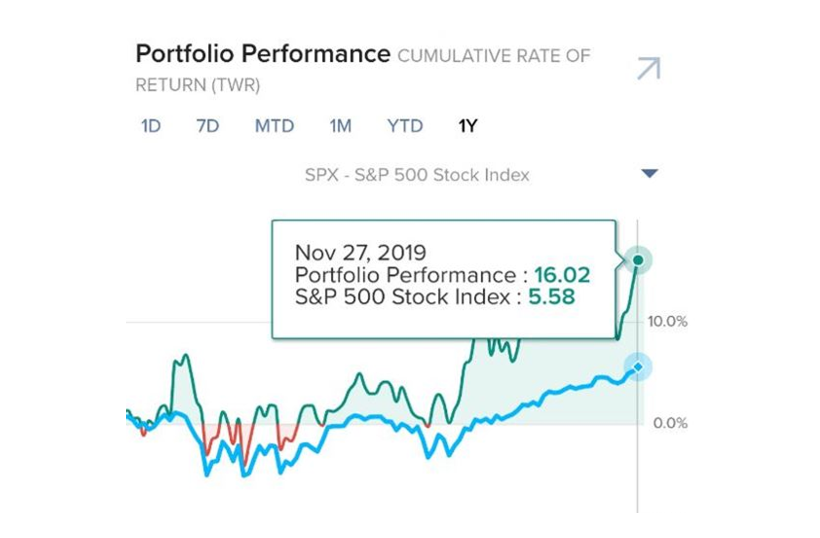Choose the MTD period tab
The height and width of the screenshot is (538, 820).
point(274,126)
